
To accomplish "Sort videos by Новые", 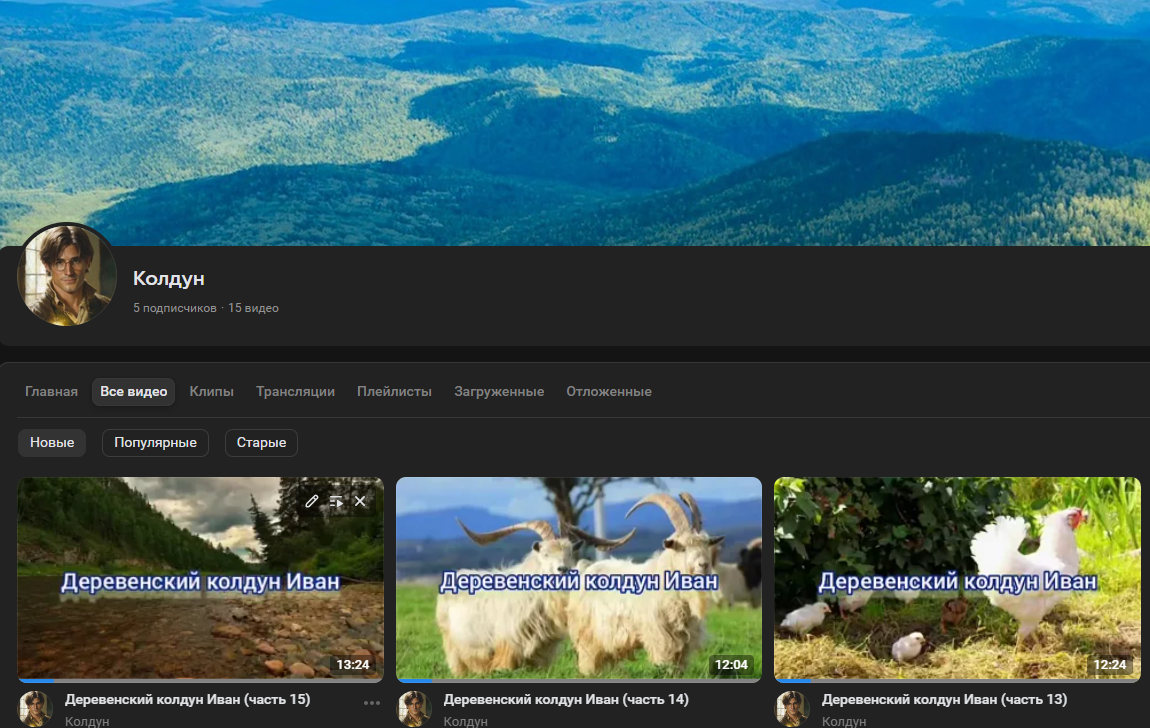I will [x=52, y=443].
